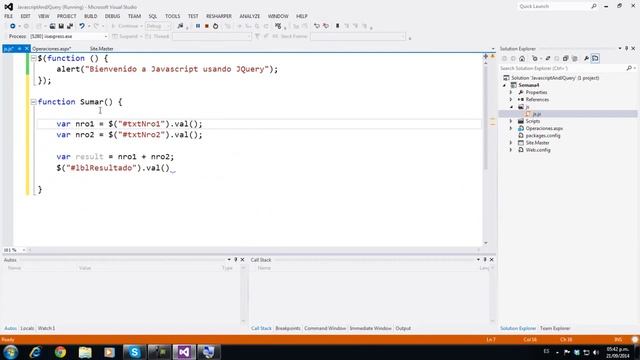Open File Explorer from the taskbar
Image resolution: width=640 pixels, height=360 pixels.
coord(85,352)
